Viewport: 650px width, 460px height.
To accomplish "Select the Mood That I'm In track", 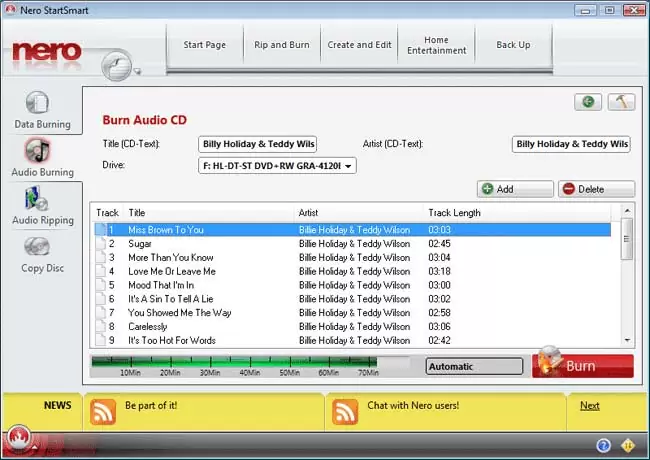I will click(x=352, y=285).
